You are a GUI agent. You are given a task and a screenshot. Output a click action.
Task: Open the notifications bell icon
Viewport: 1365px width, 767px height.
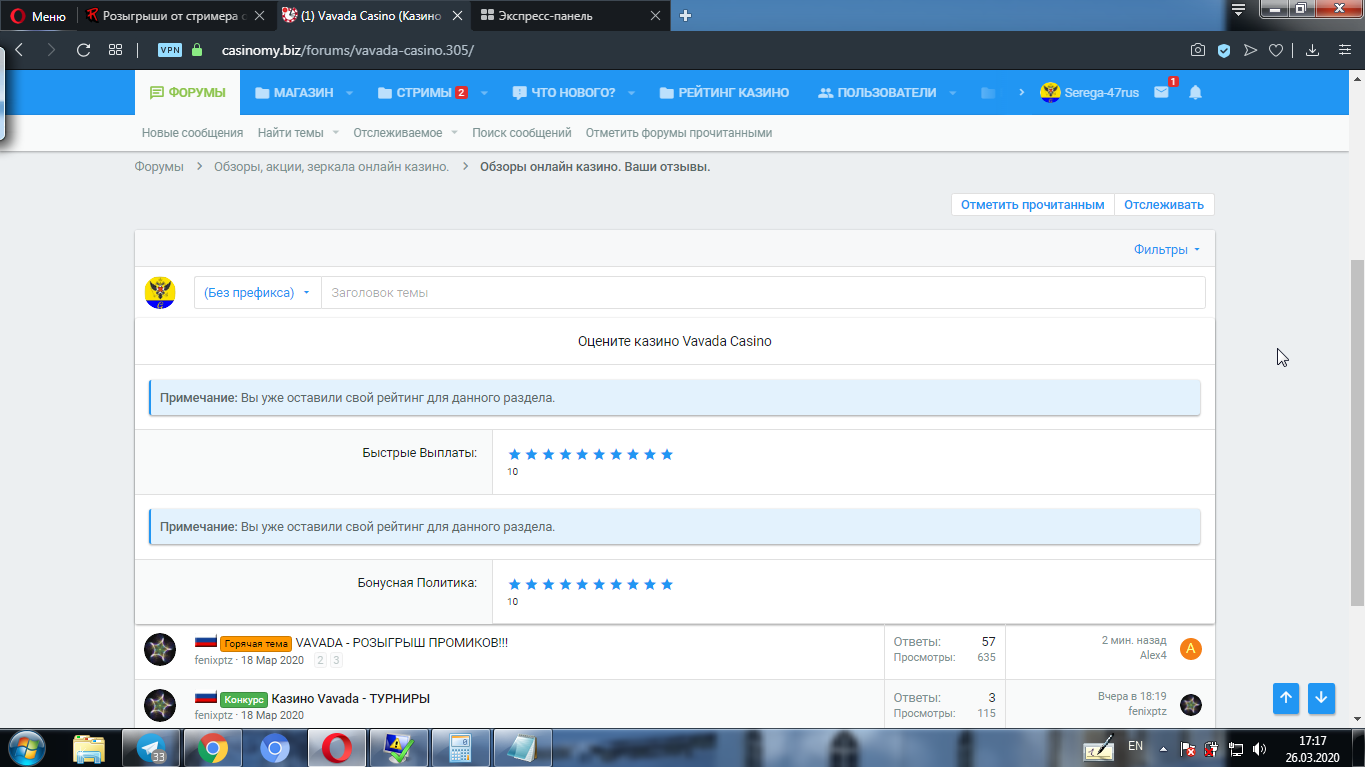(x=1195, y=92)
